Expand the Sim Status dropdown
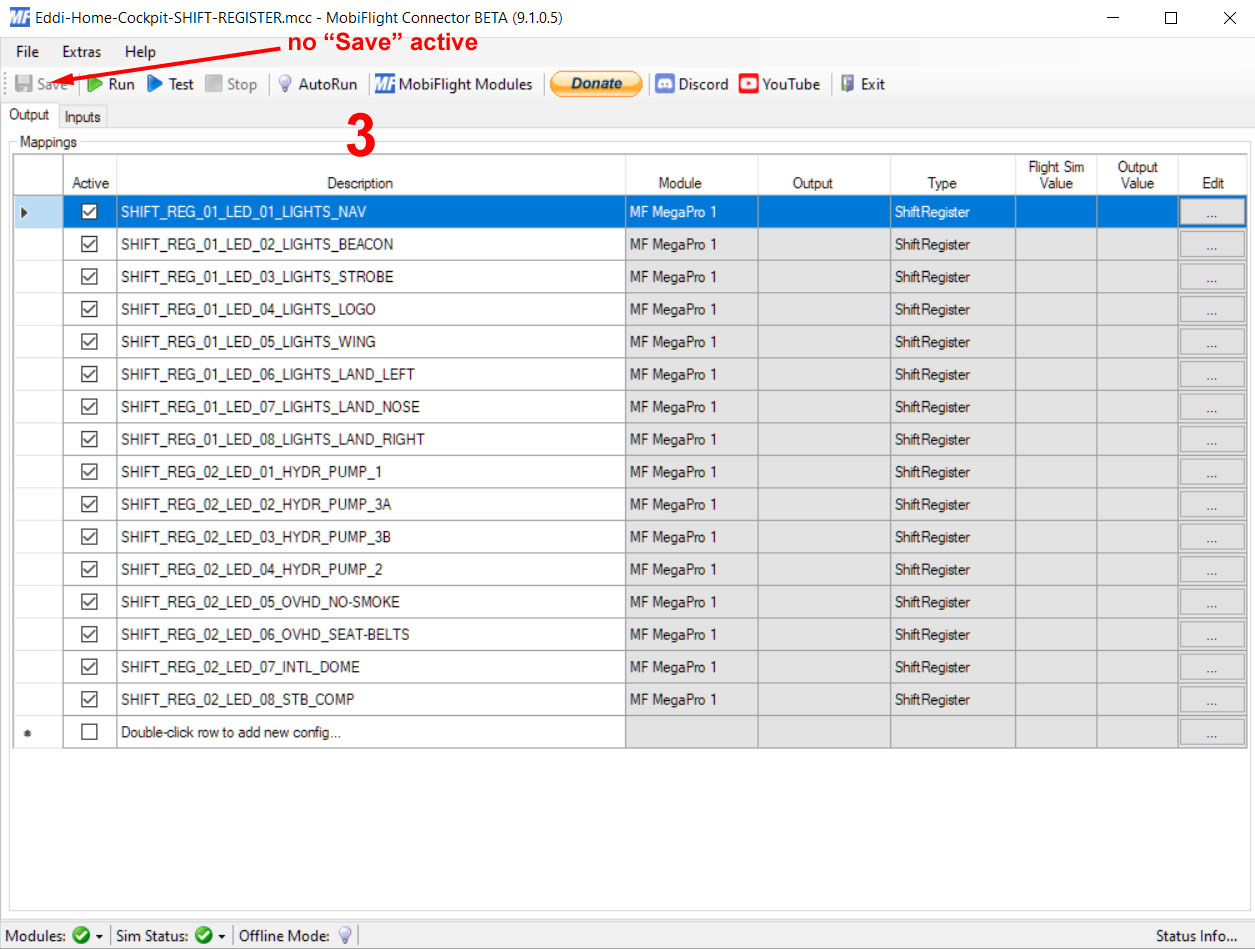Screen dimensions: 1255x949 point(220,935)
